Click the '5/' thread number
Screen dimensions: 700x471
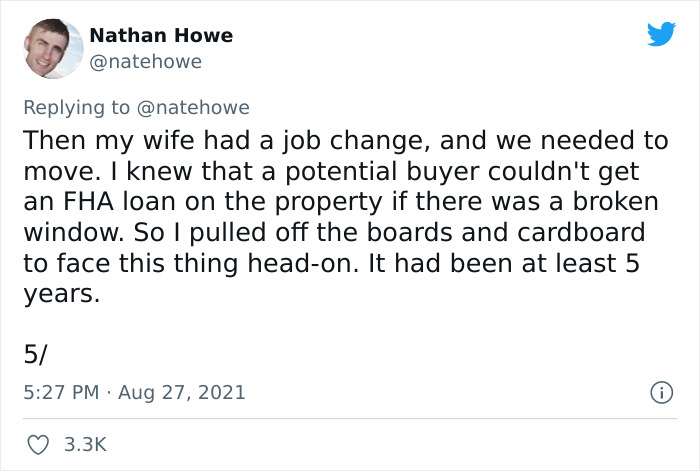click(35, 355)
